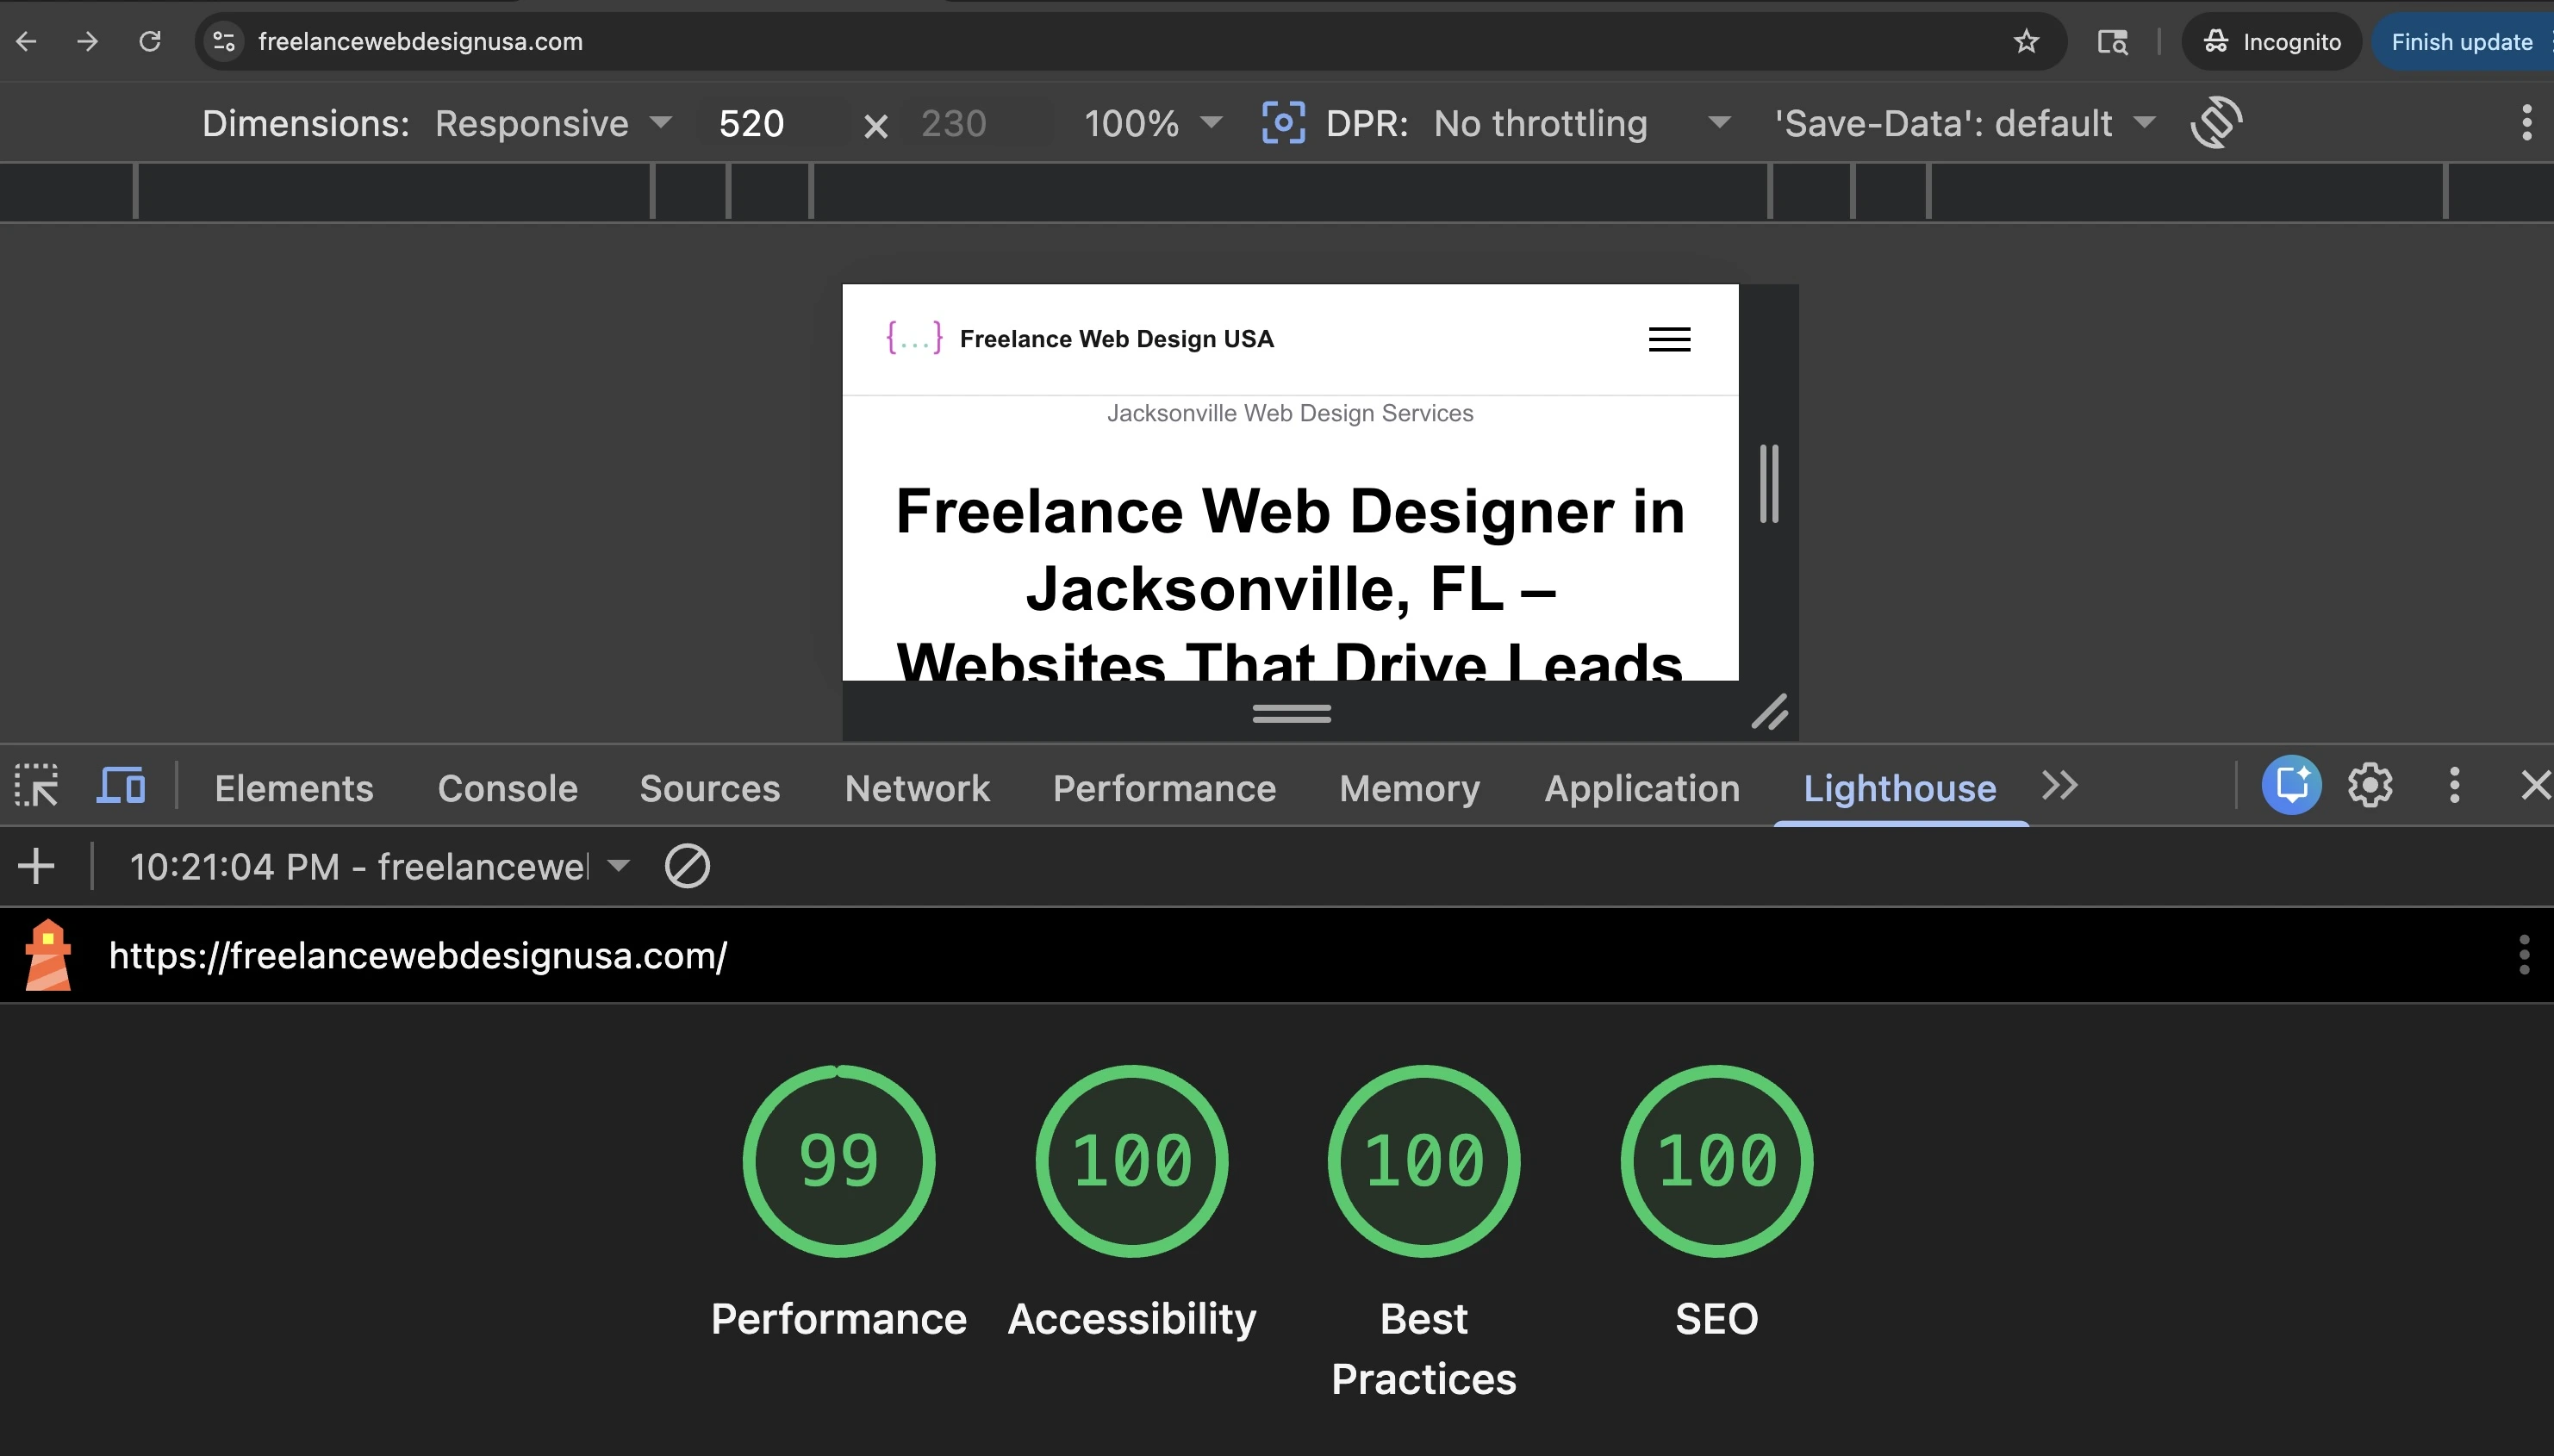Toggle the device pixel ratio screenshot icon
Image resolution: width=2554 pixels, height=1456 pixels.
[x=1283, y=123]
